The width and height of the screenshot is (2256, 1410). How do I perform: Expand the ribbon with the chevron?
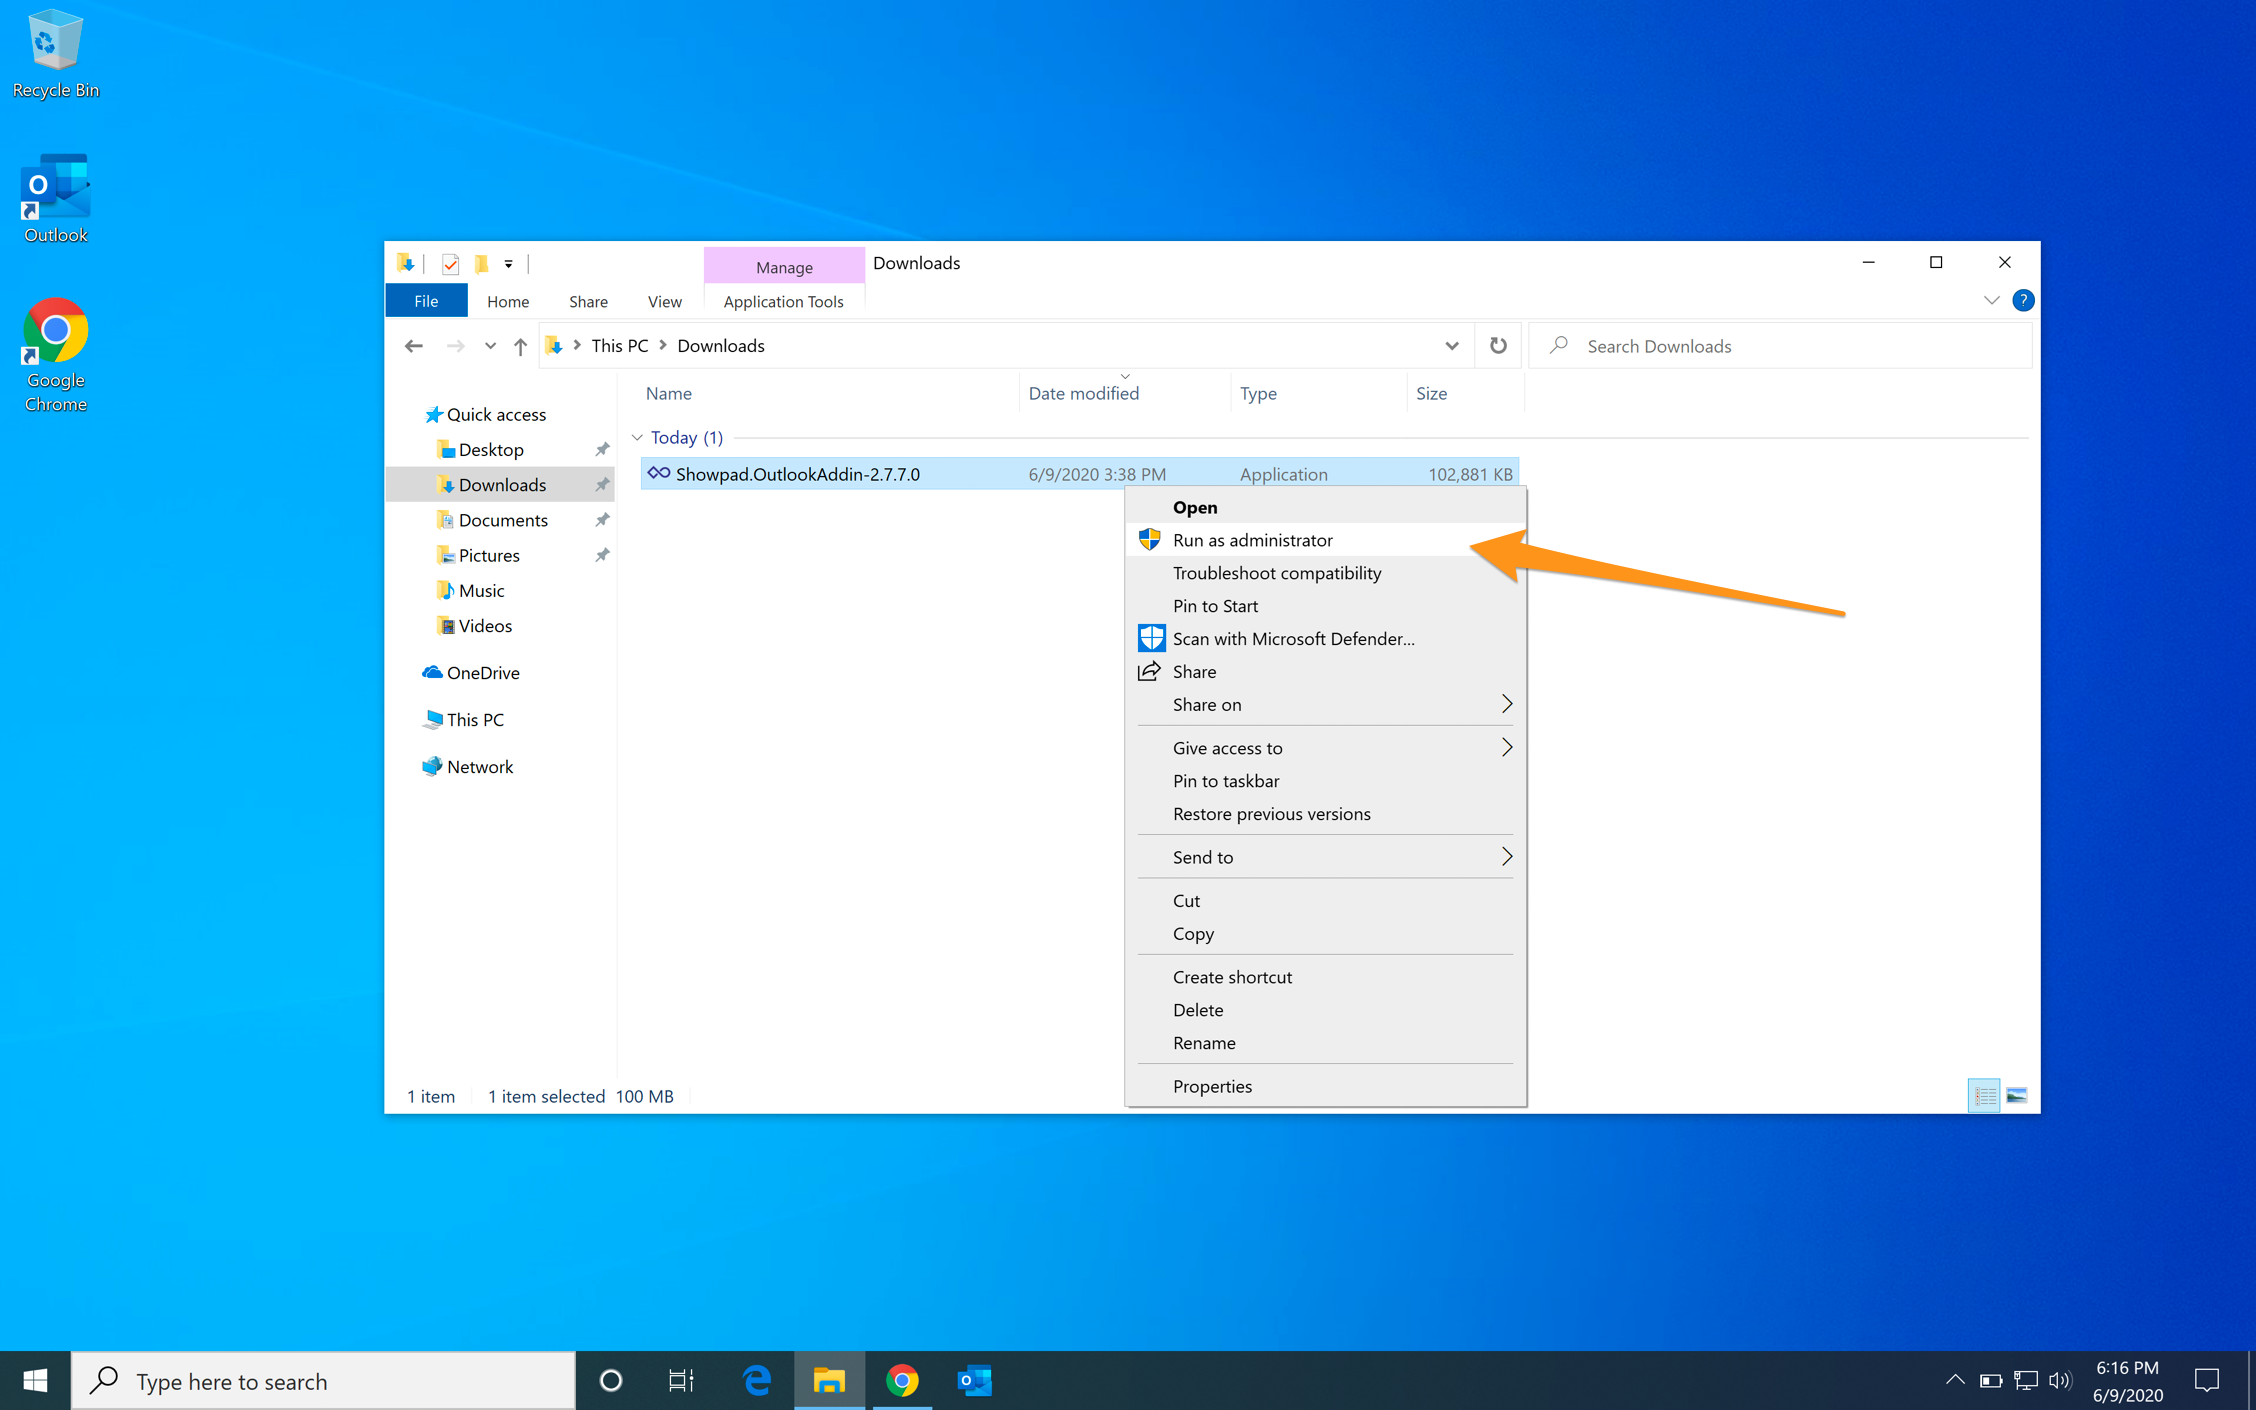coord(1991,300)
